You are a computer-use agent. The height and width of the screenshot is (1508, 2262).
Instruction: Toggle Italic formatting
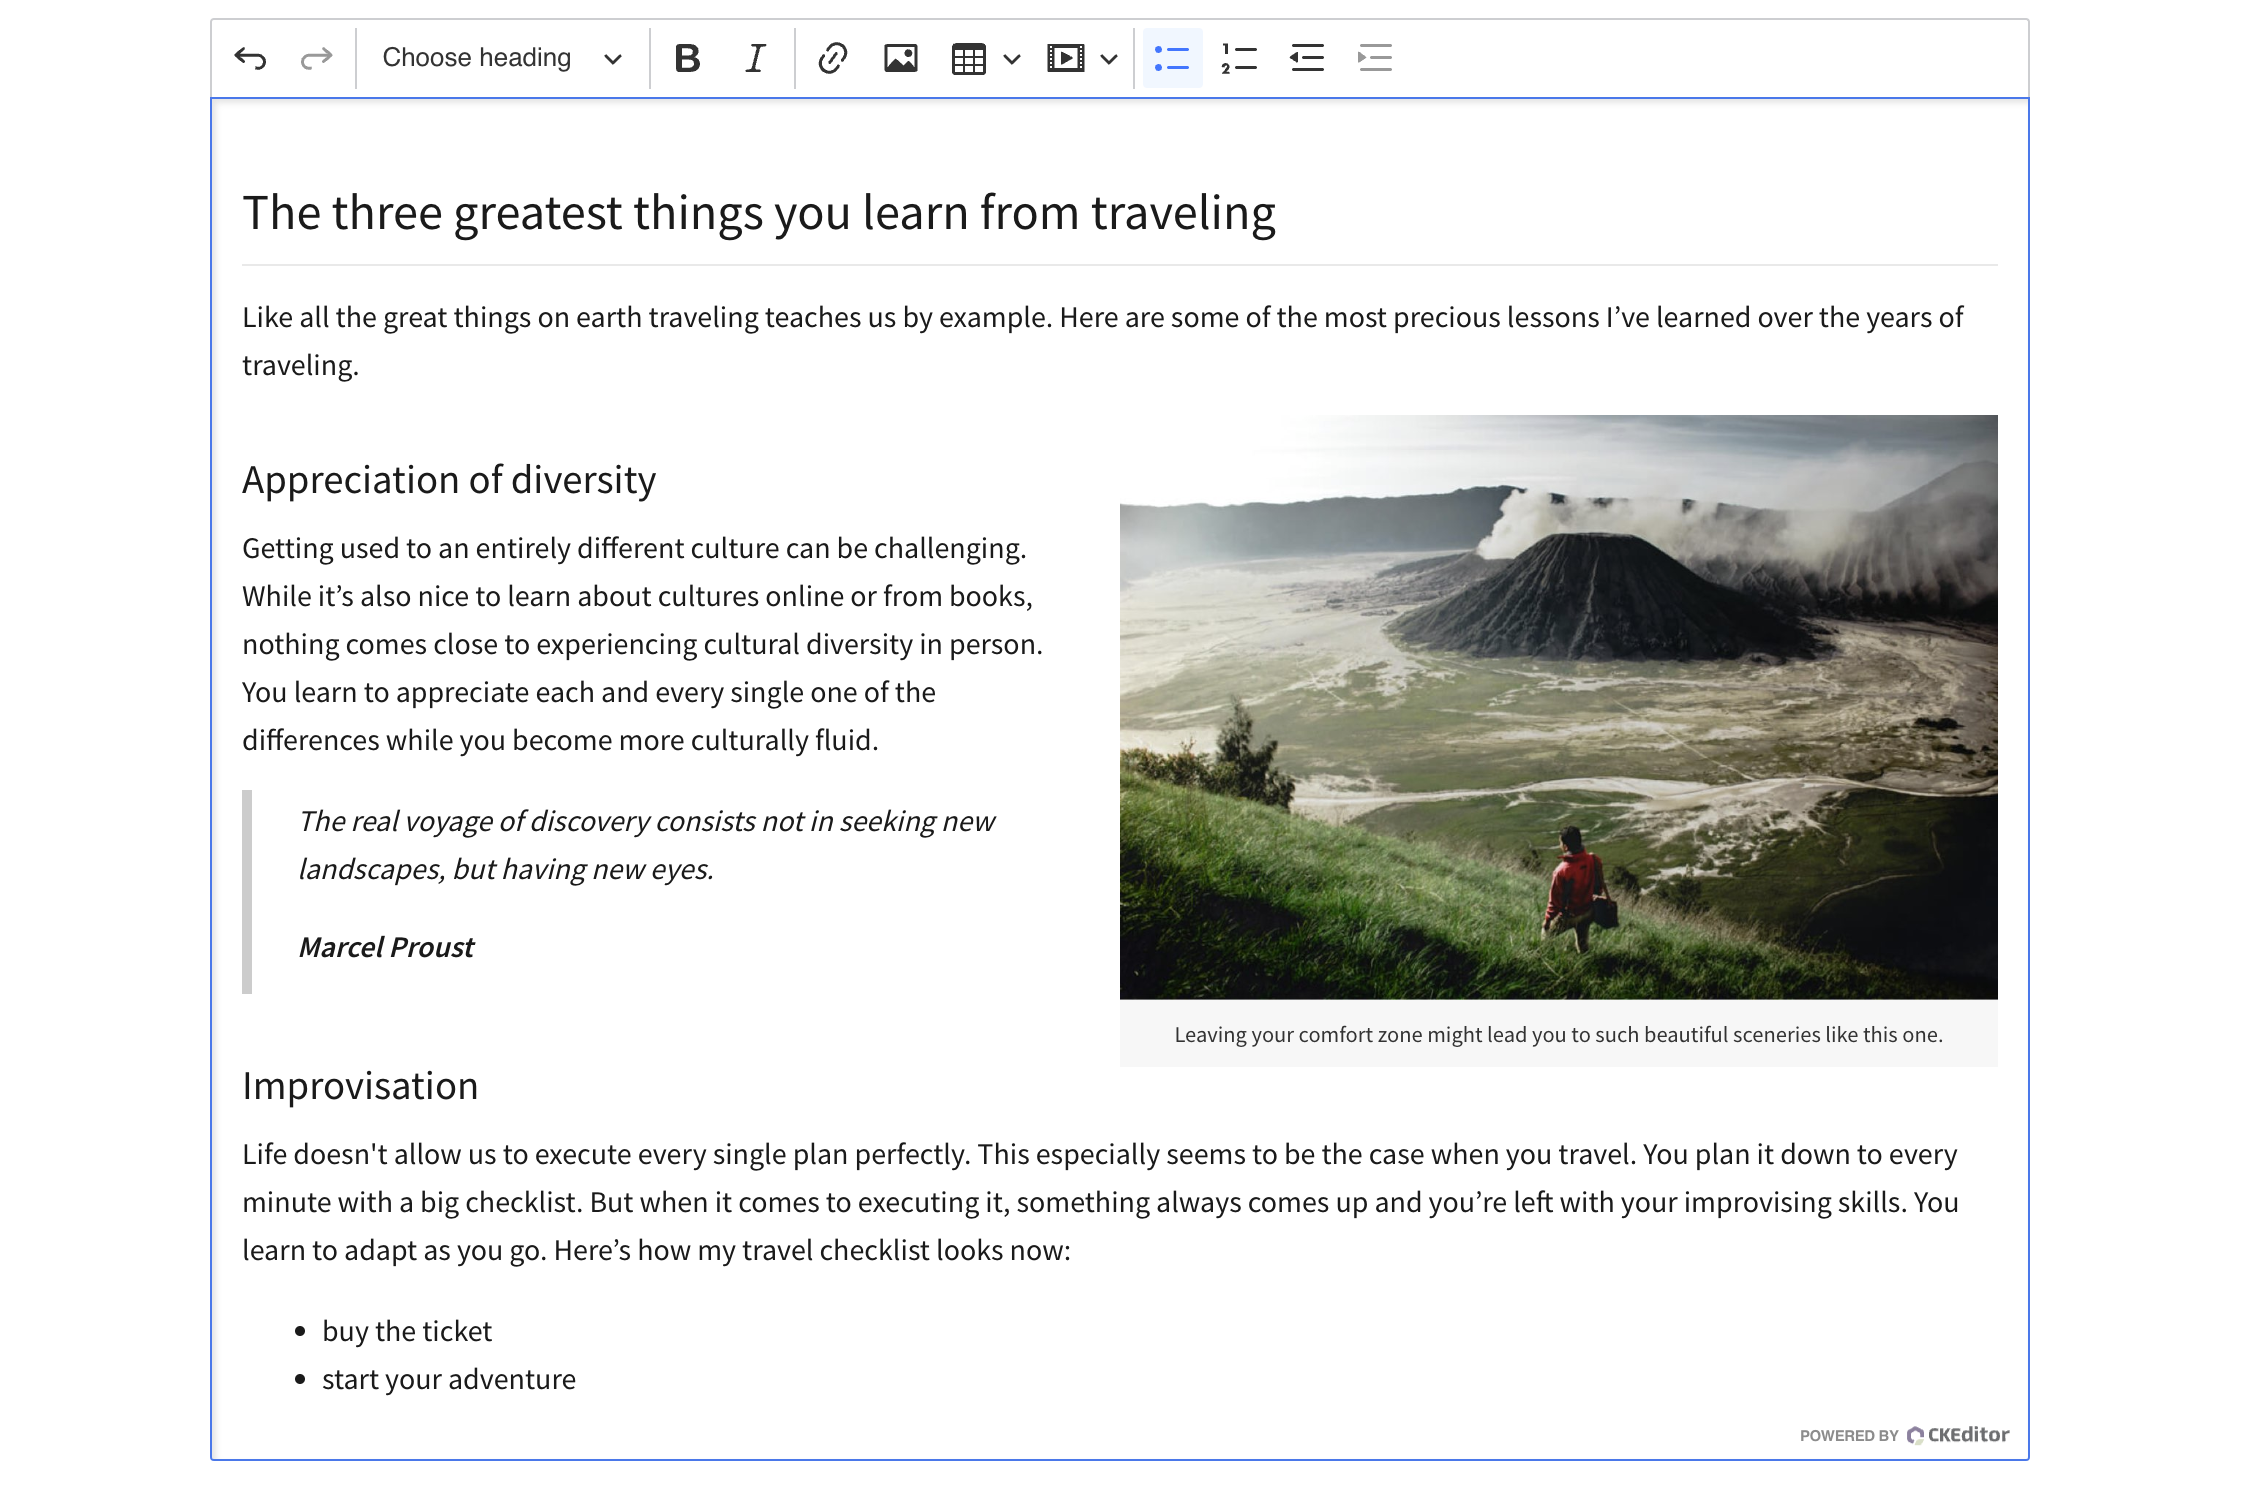click(x=755, y=58)
